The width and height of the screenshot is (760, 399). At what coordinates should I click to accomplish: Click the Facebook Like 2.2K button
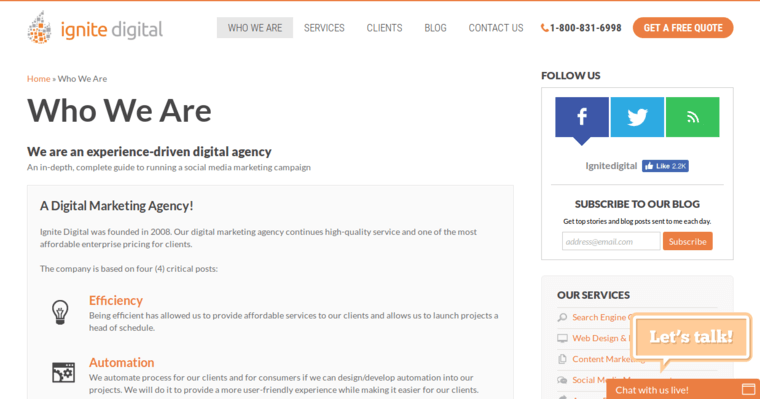(x=665, y=166)
